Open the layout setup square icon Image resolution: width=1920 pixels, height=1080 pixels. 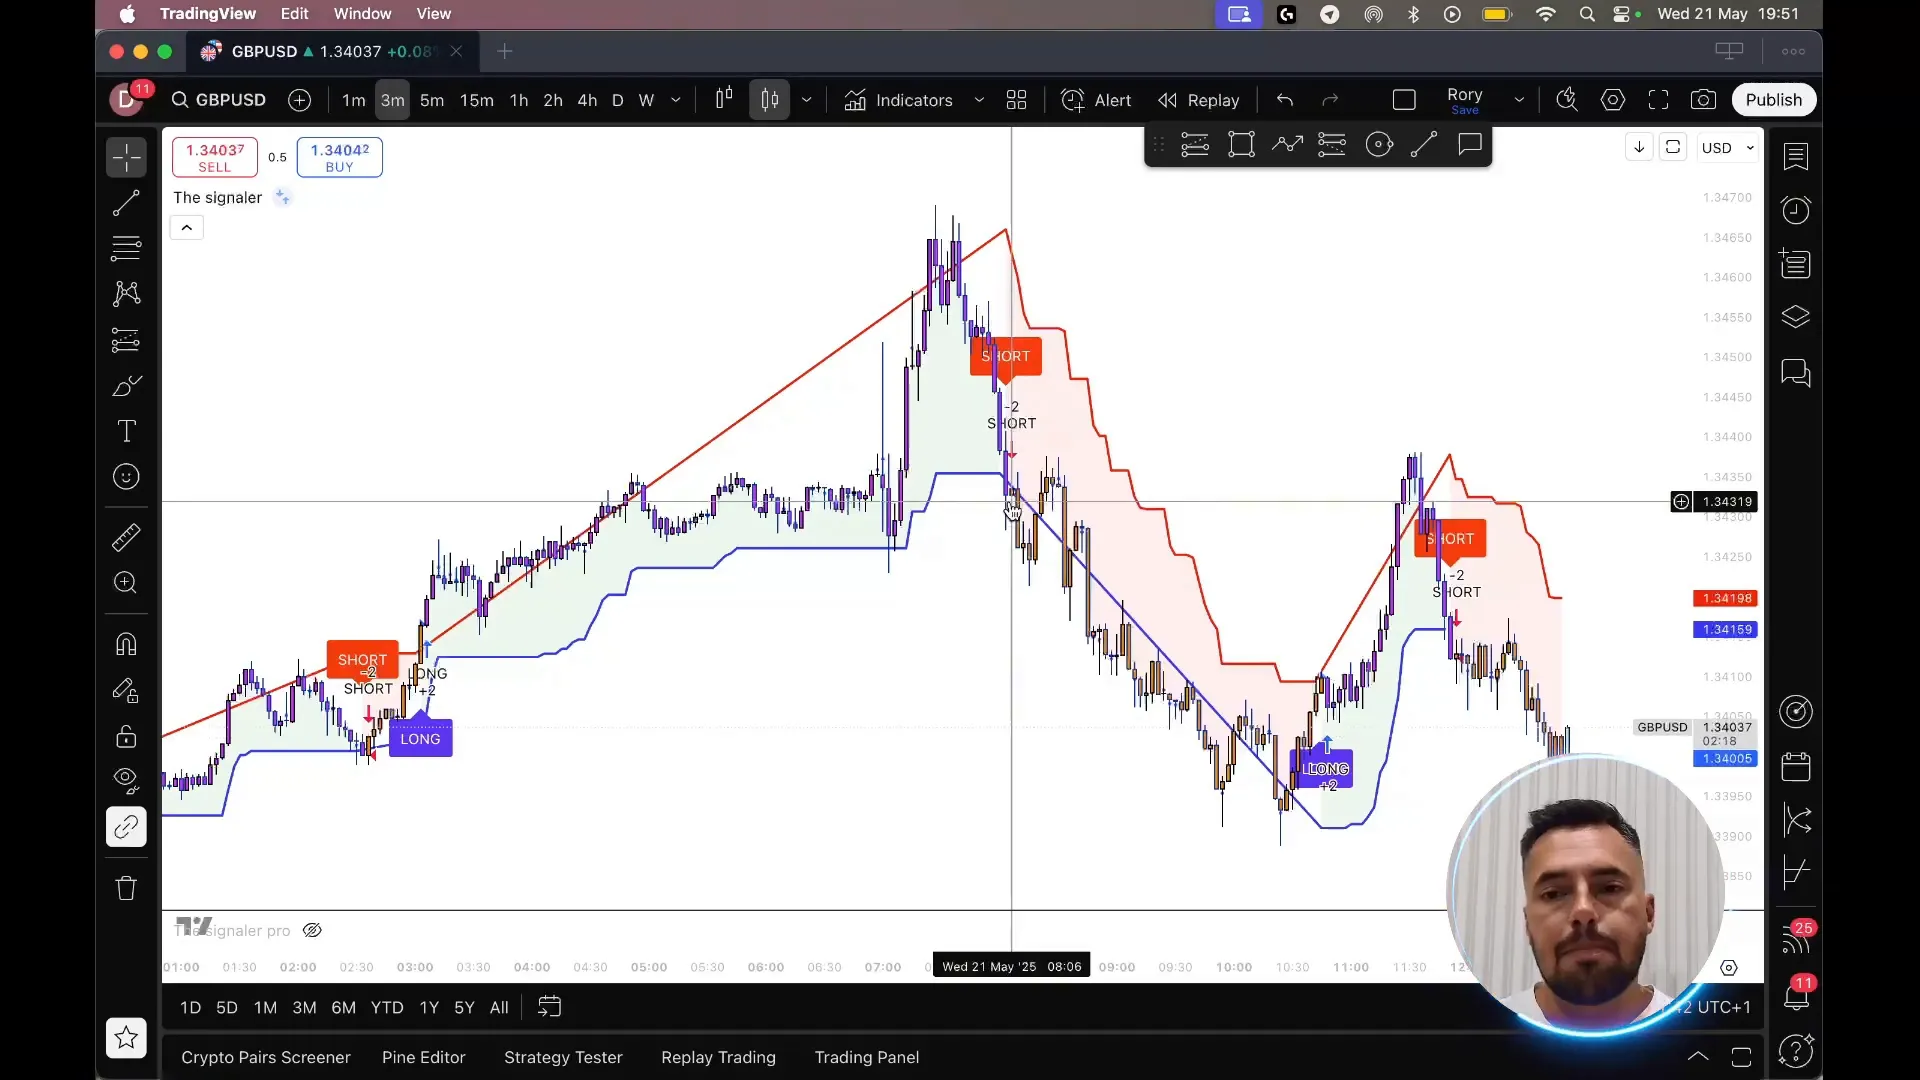pos(1404,100)
